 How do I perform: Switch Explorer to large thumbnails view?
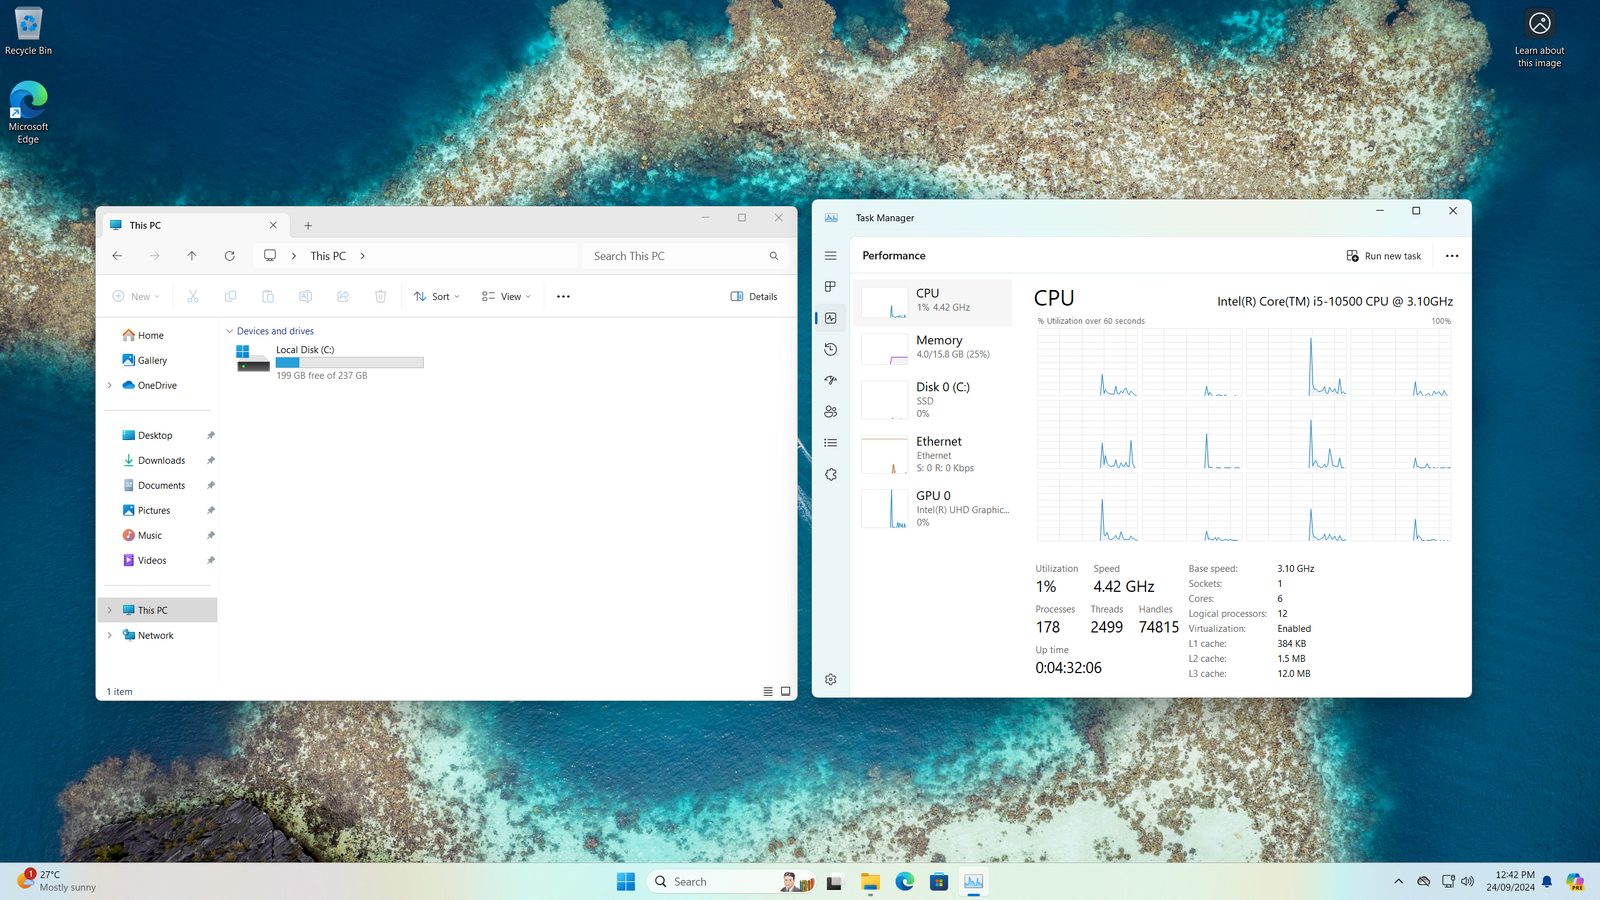(786, 692)
